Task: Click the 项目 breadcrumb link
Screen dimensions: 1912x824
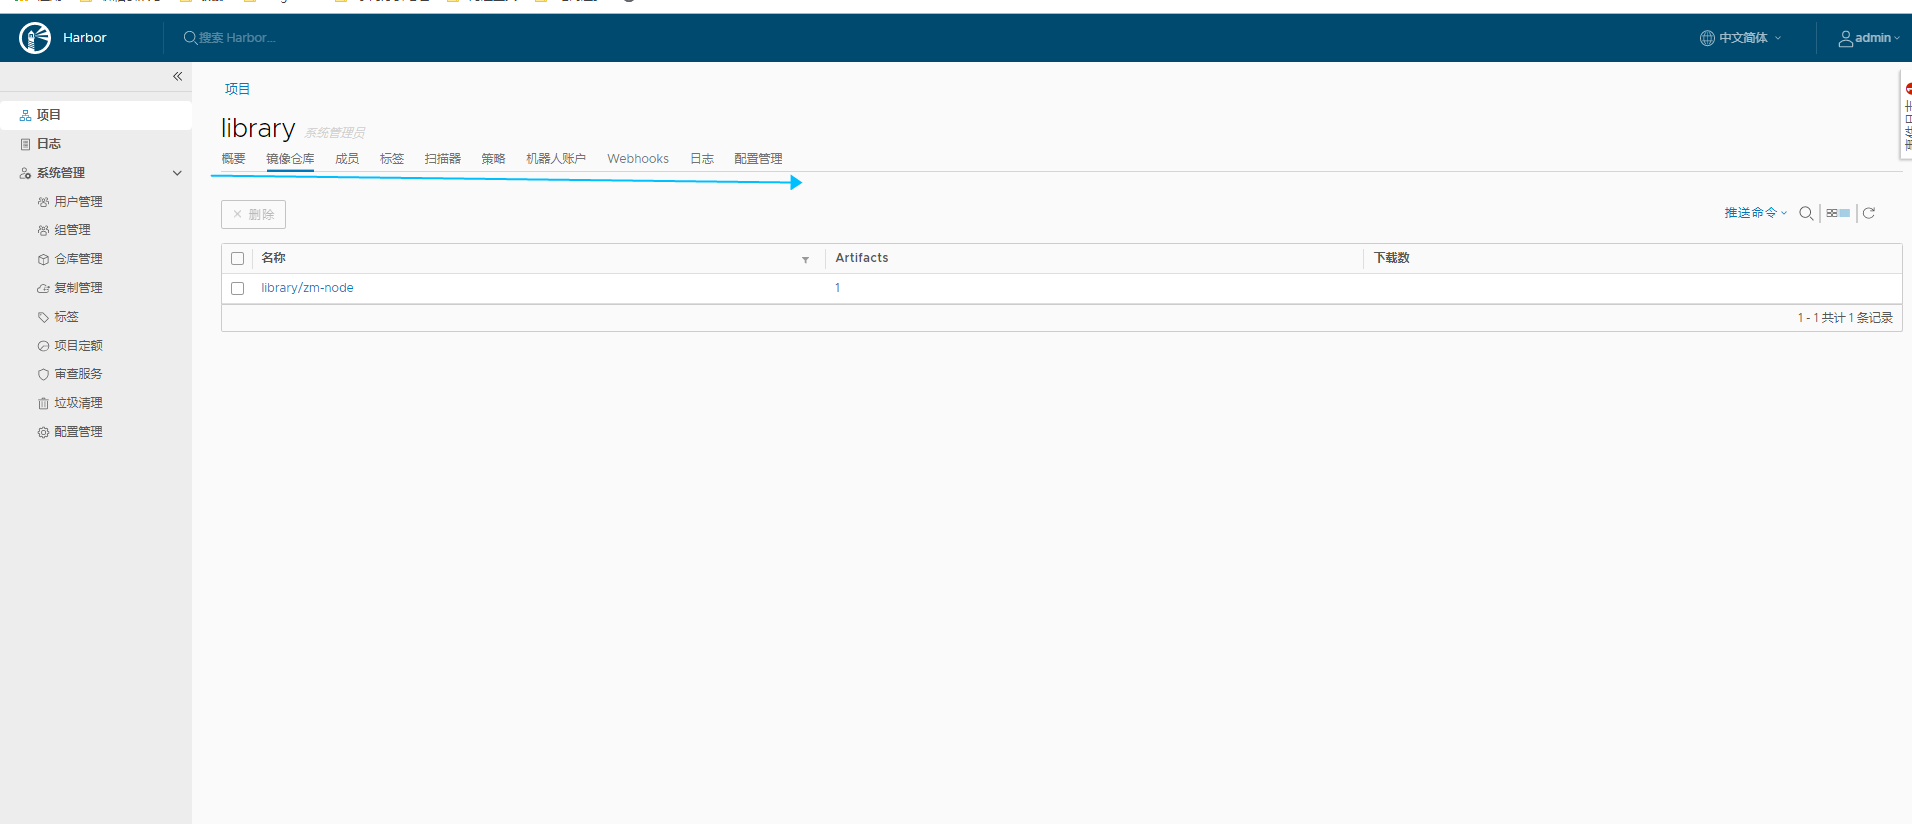Action: click(237, 89)
